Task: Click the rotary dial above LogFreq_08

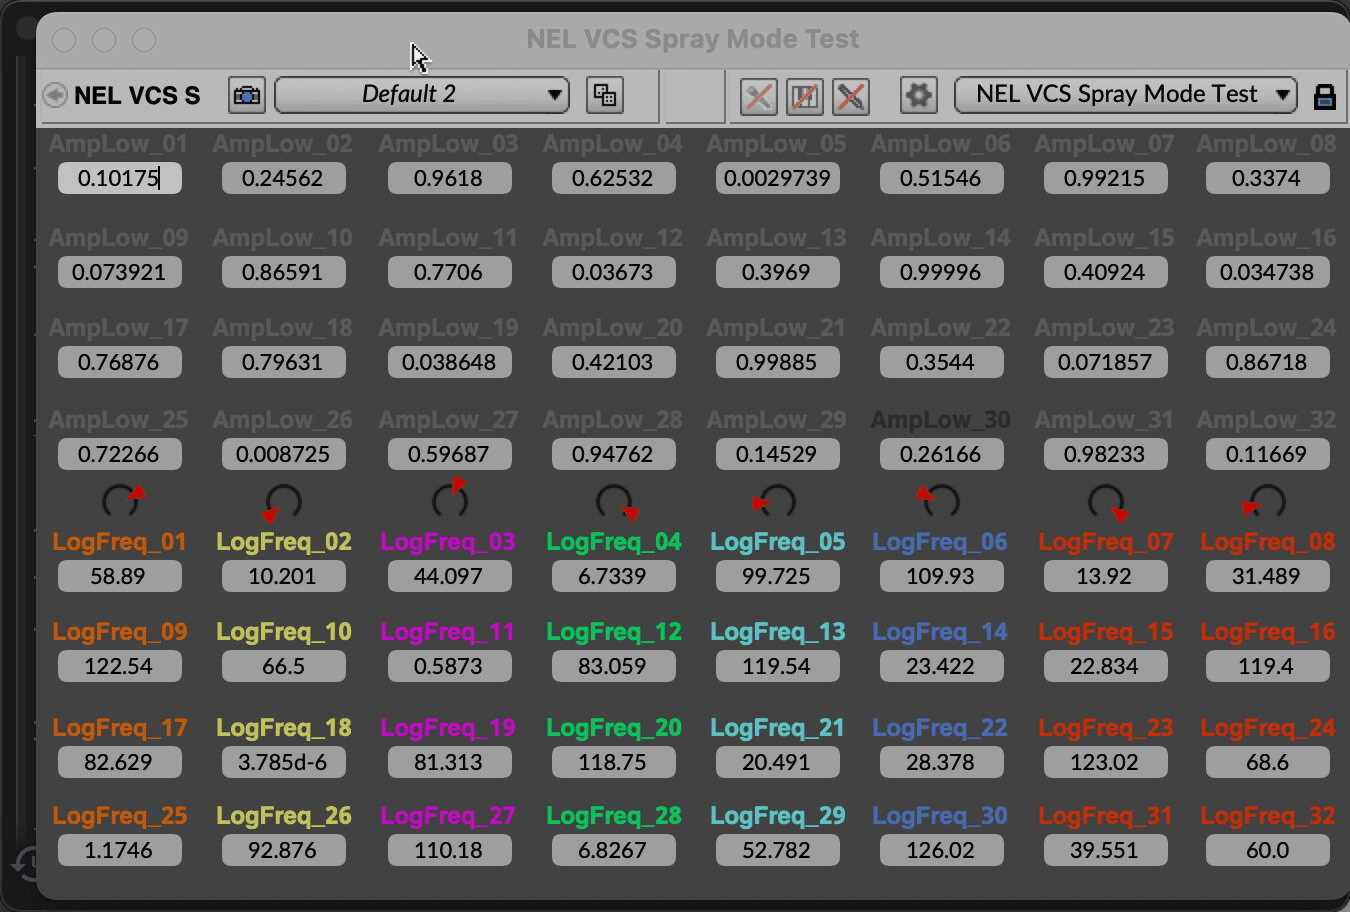Action: 1266,500
